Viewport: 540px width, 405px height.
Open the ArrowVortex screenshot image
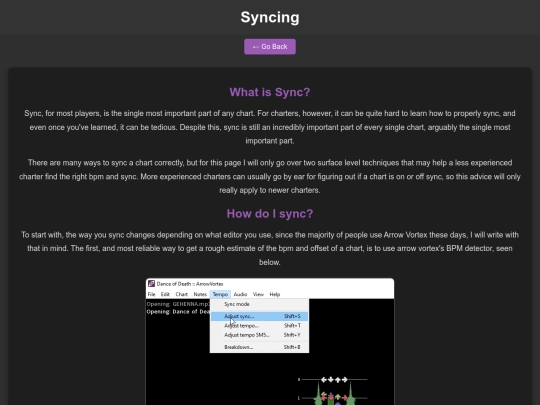[270, 342]
